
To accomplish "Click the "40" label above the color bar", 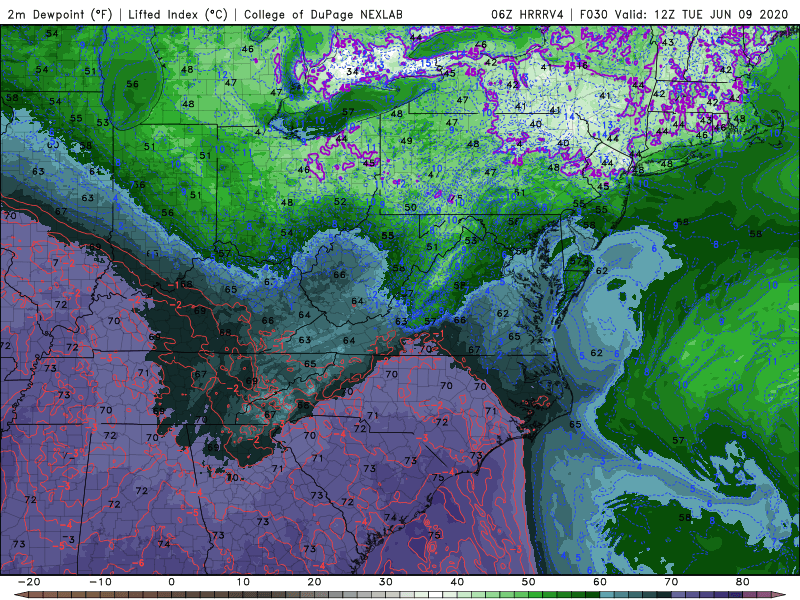I will [x=457, y=582].
